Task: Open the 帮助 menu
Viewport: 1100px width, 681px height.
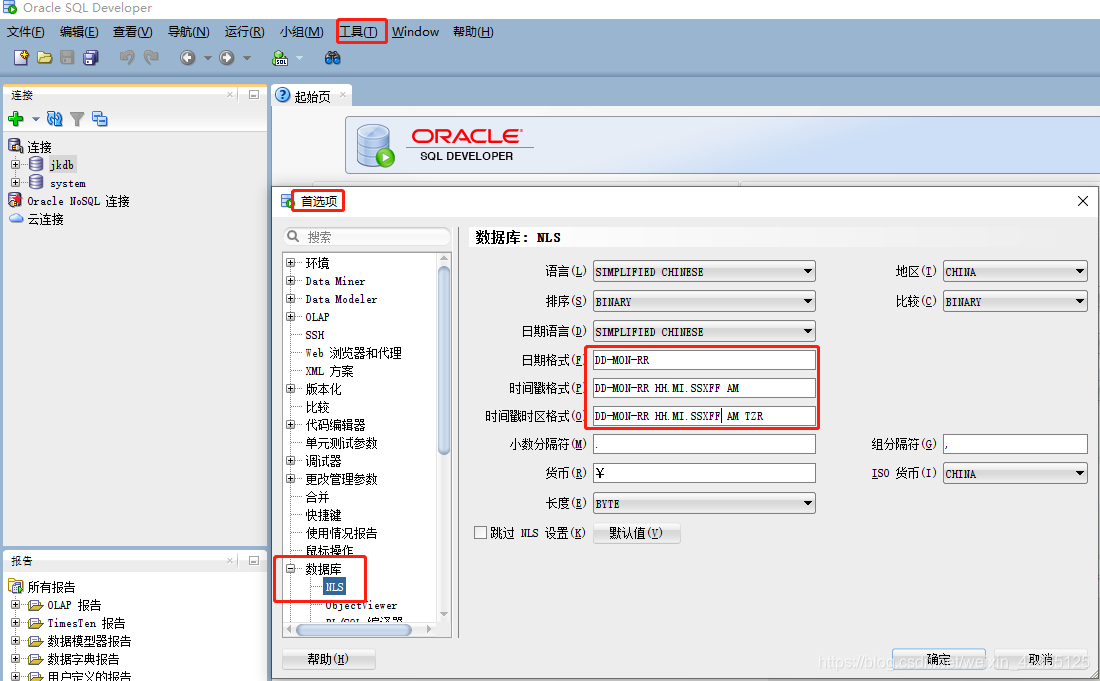Action: click(x=473, y=32)
